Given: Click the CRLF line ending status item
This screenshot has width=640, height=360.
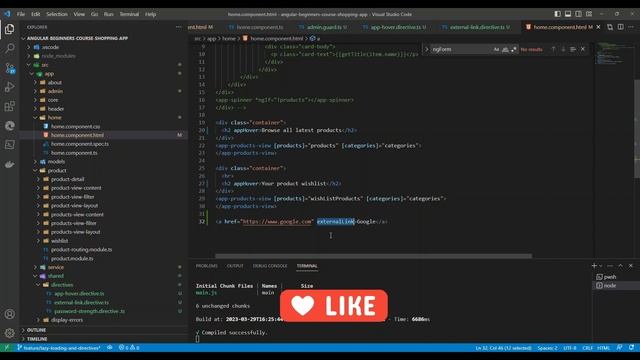Looking at the screenshot, I should [587, 348].
